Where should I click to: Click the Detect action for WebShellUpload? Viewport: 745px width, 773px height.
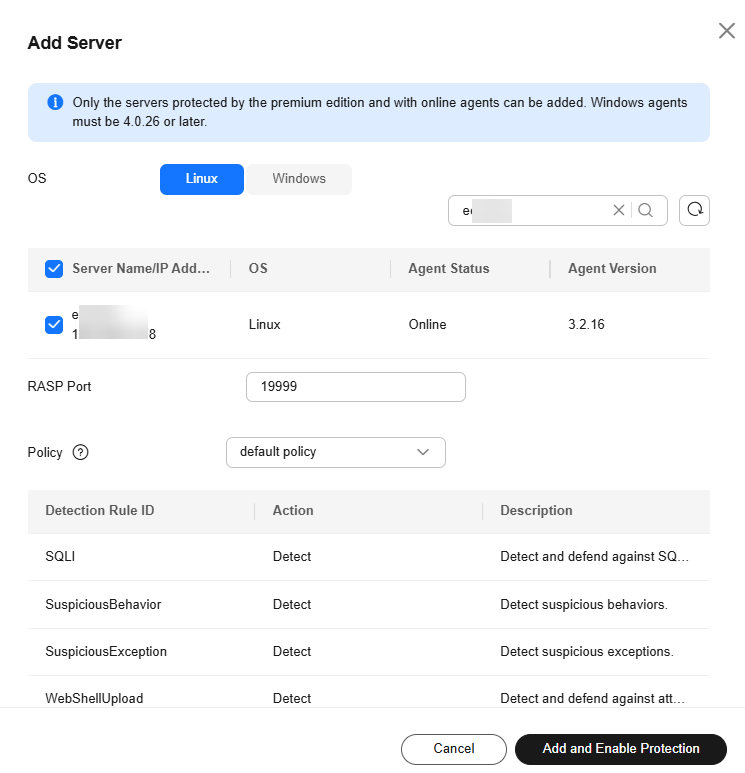[x=292, y=699]
